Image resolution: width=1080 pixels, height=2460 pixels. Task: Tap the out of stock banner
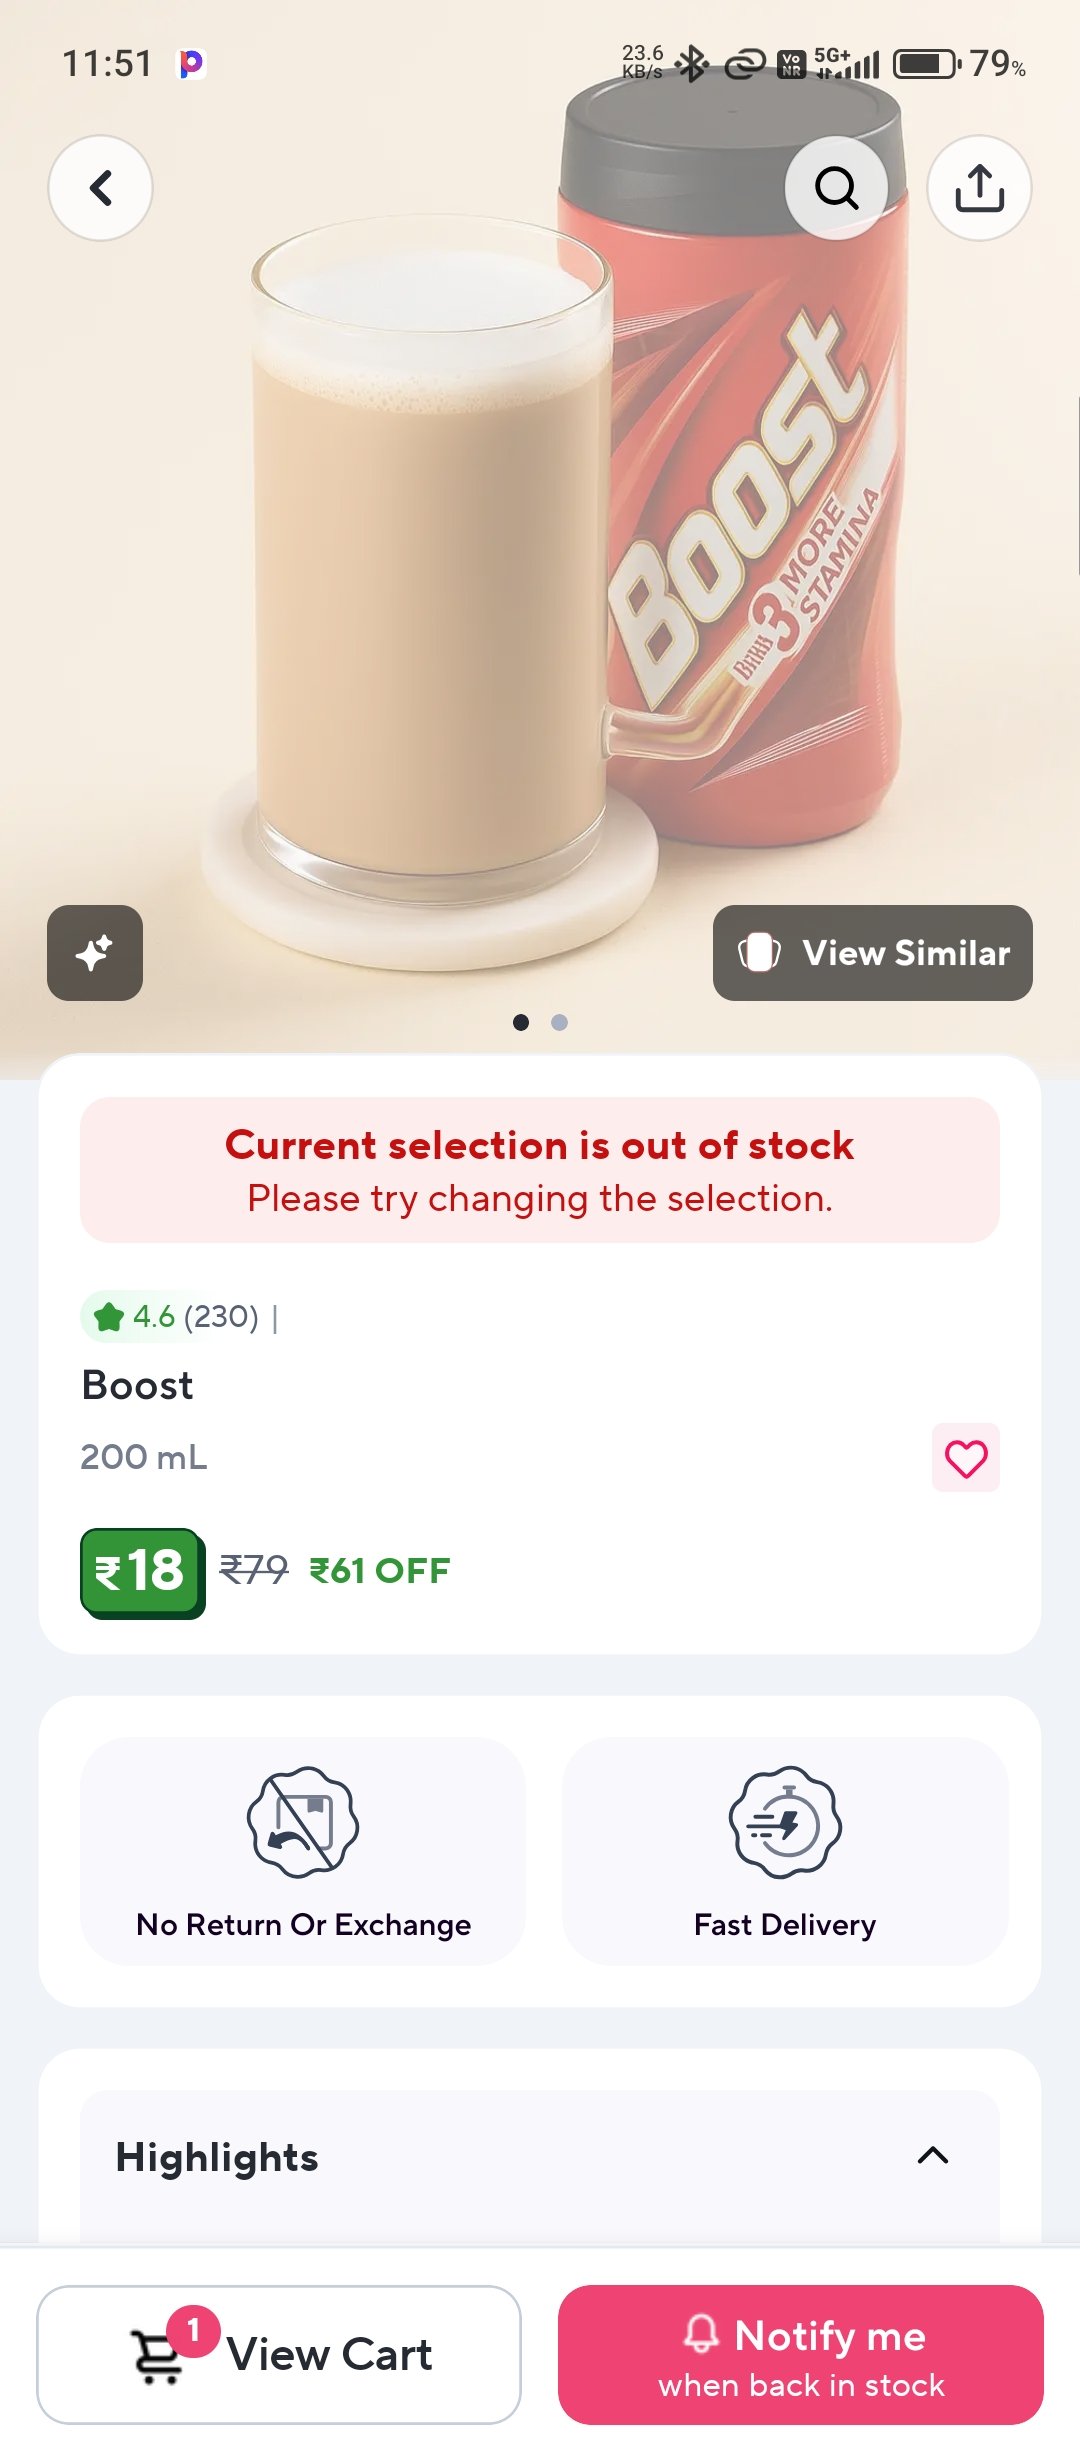(540, 1170)
